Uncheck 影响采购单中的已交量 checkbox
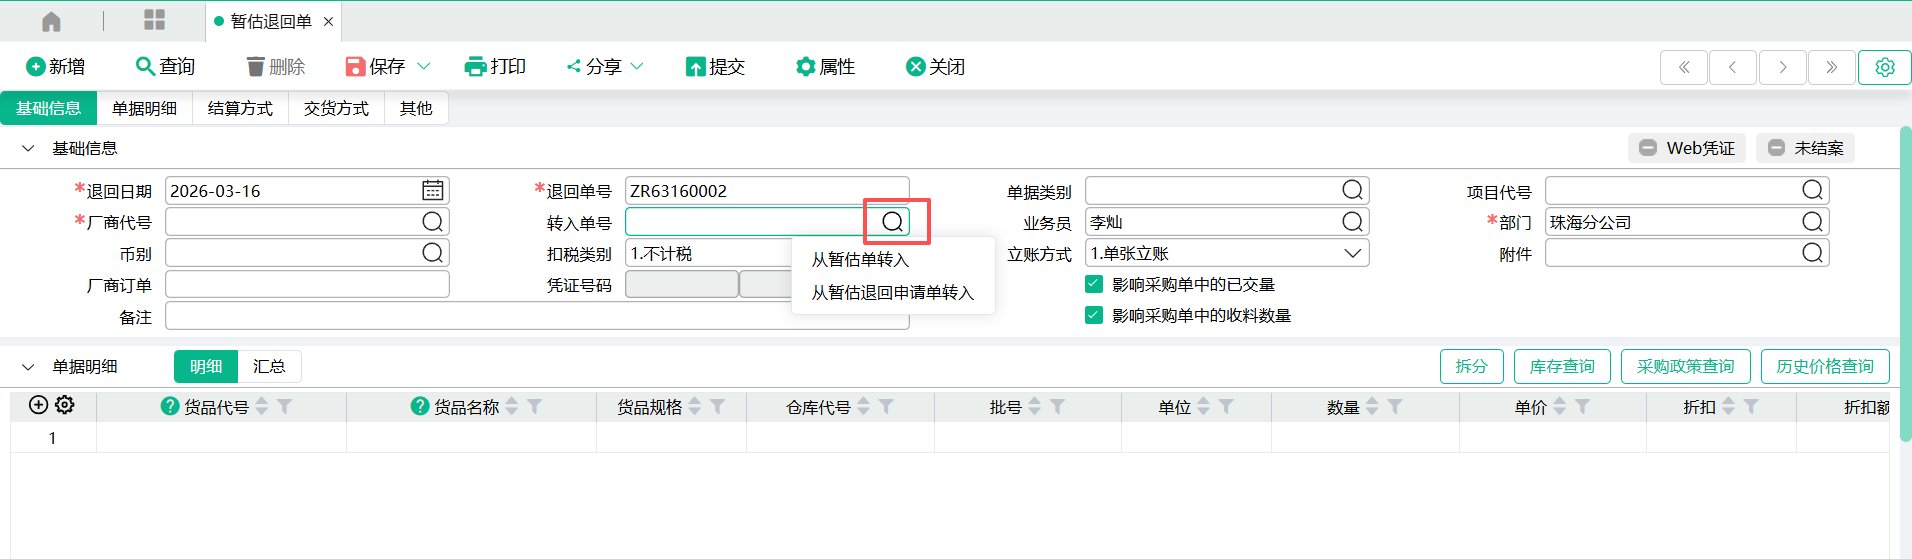This screenshot has width=1912, height=559. pos(1094,285)
